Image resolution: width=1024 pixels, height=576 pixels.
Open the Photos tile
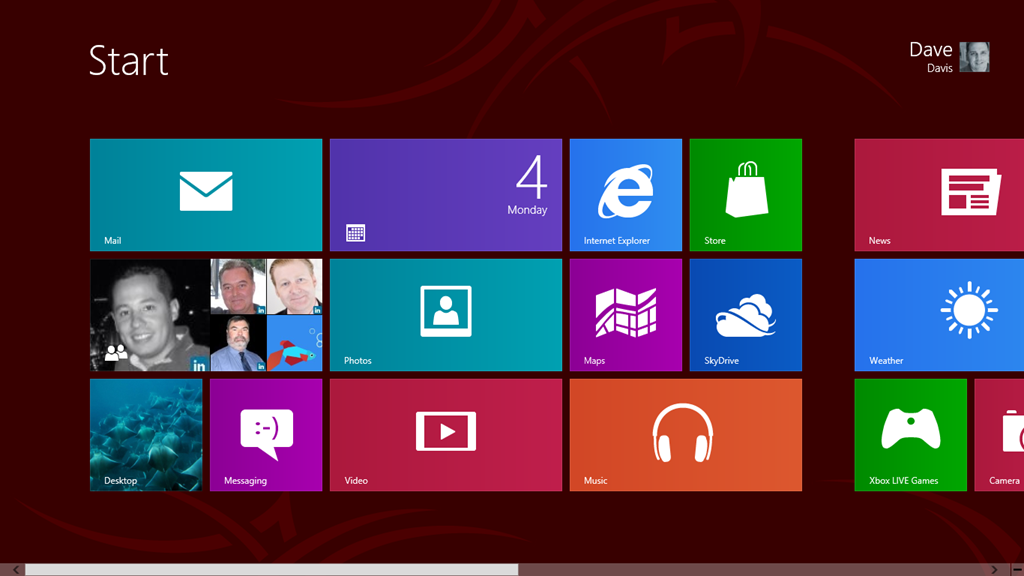(x=446, y=315)
